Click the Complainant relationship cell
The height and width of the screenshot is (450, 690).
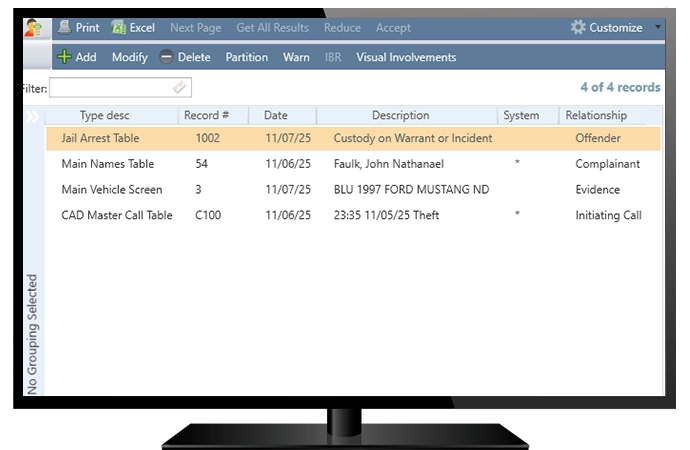coord(608,164)
